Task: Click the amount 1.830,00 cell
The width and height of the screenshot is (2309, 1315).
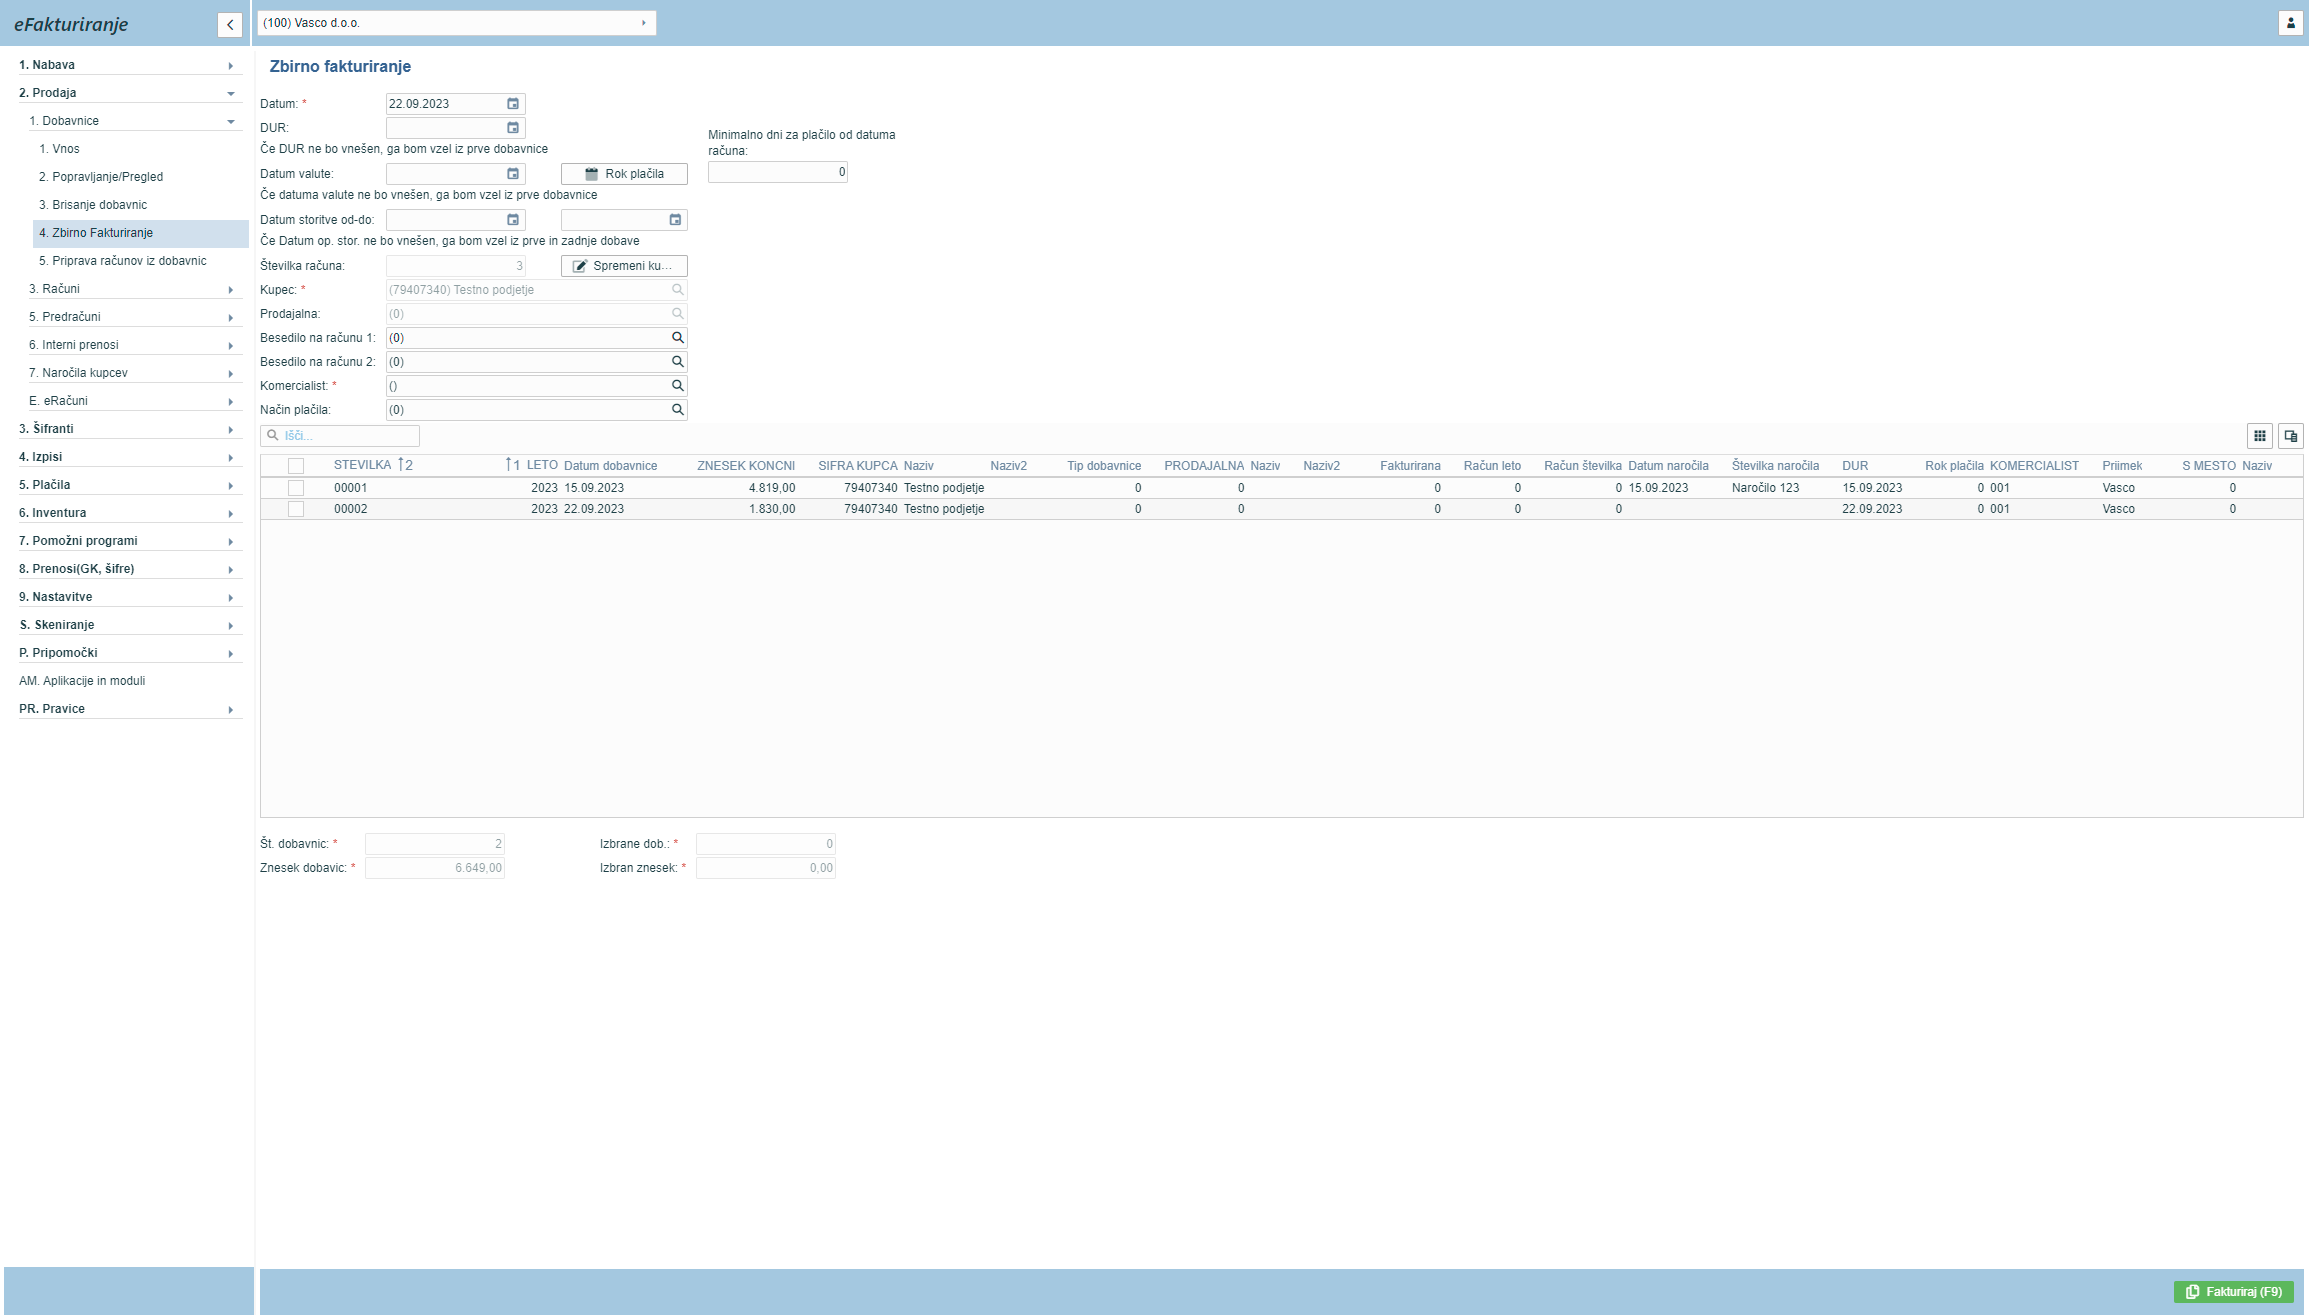Action: point(772,509)
